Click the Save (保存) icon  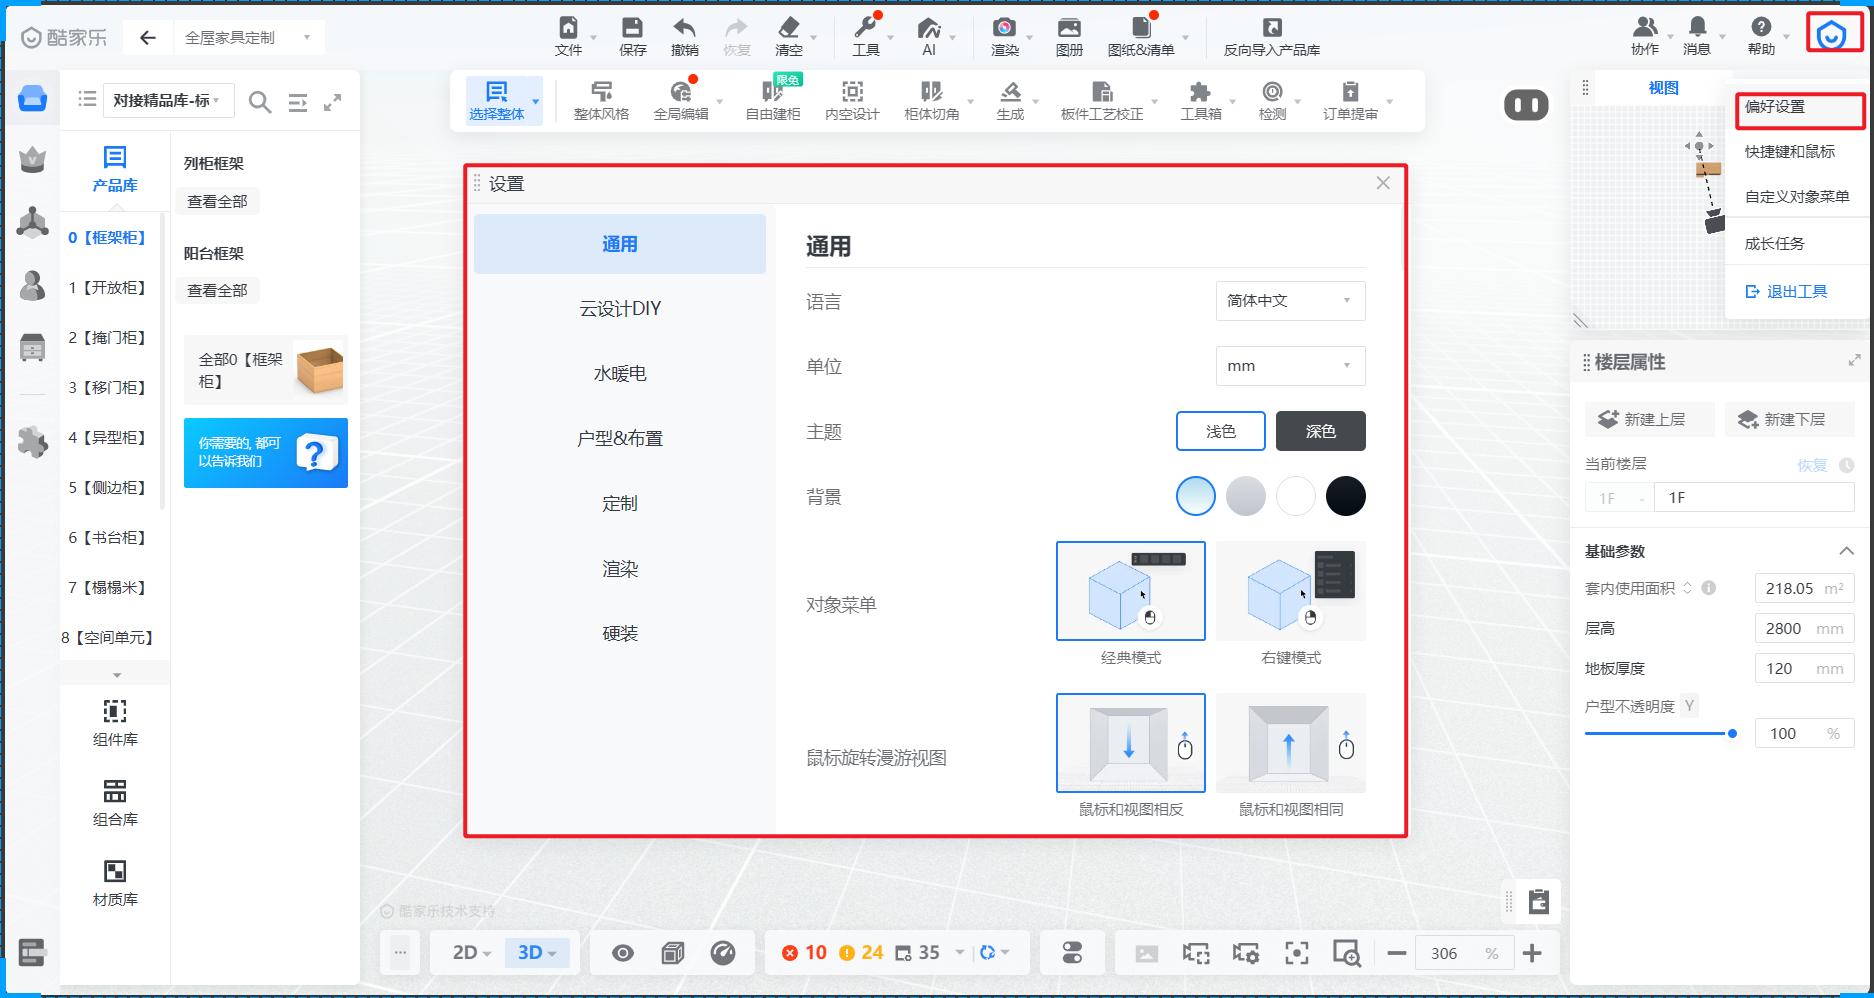coord(632,29)
